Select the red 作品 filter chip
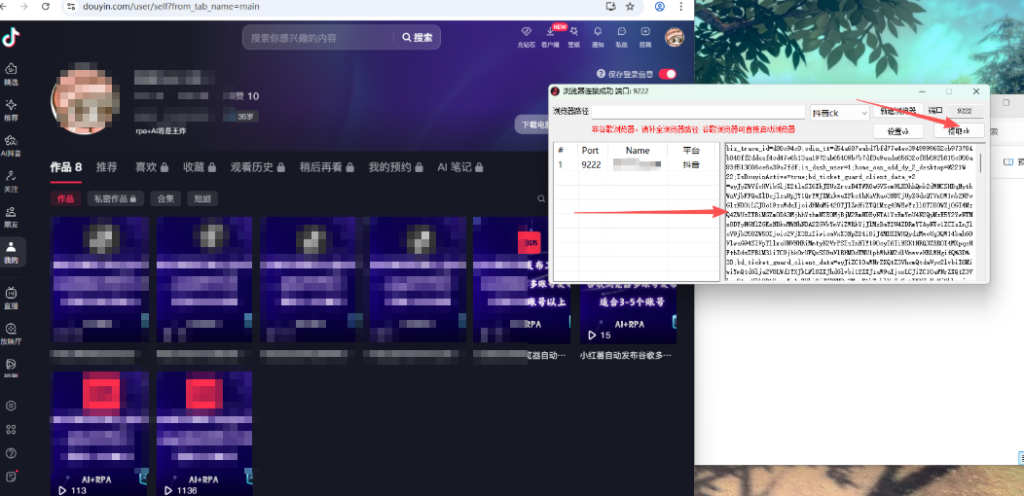 click(x=66, y=198)
